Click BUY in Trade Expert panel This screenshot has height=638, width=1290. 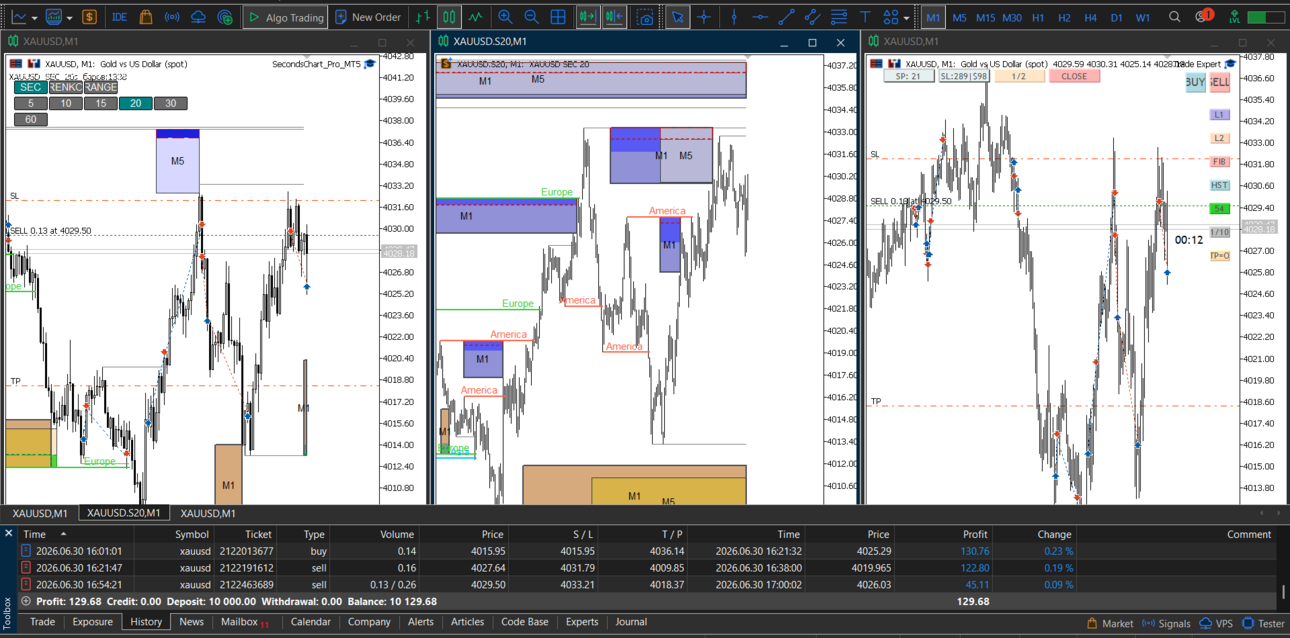tap(1195, 82)
